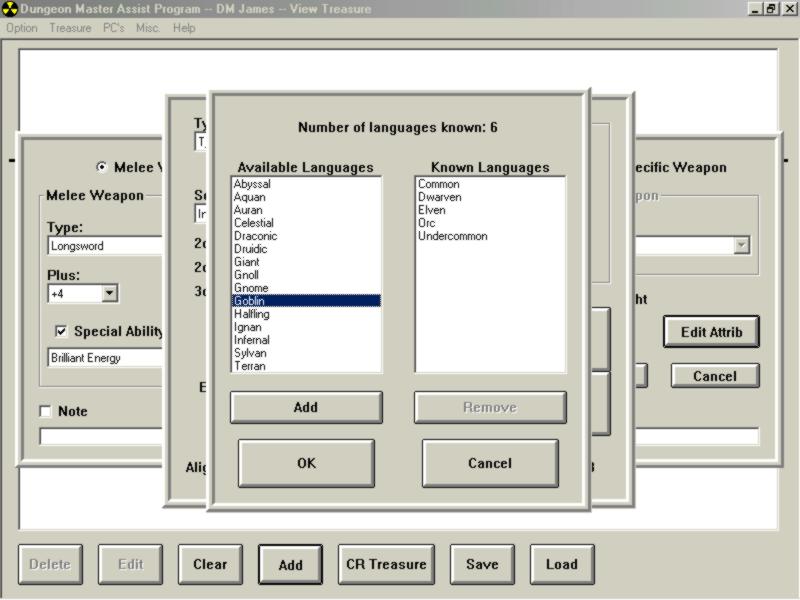Choose Dwarven in Known Languages list

pos(440,197)
